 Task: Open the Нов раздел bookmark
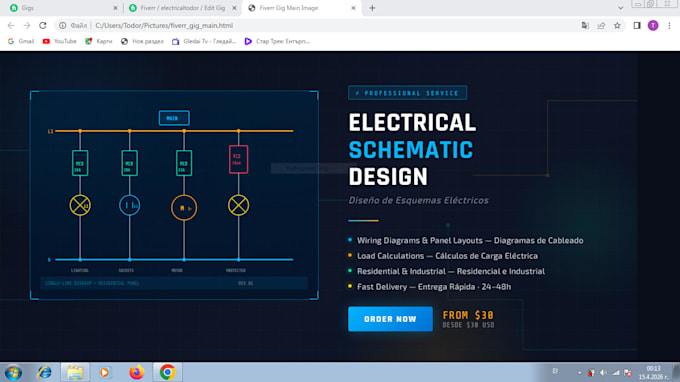click(x=142, y=41)
